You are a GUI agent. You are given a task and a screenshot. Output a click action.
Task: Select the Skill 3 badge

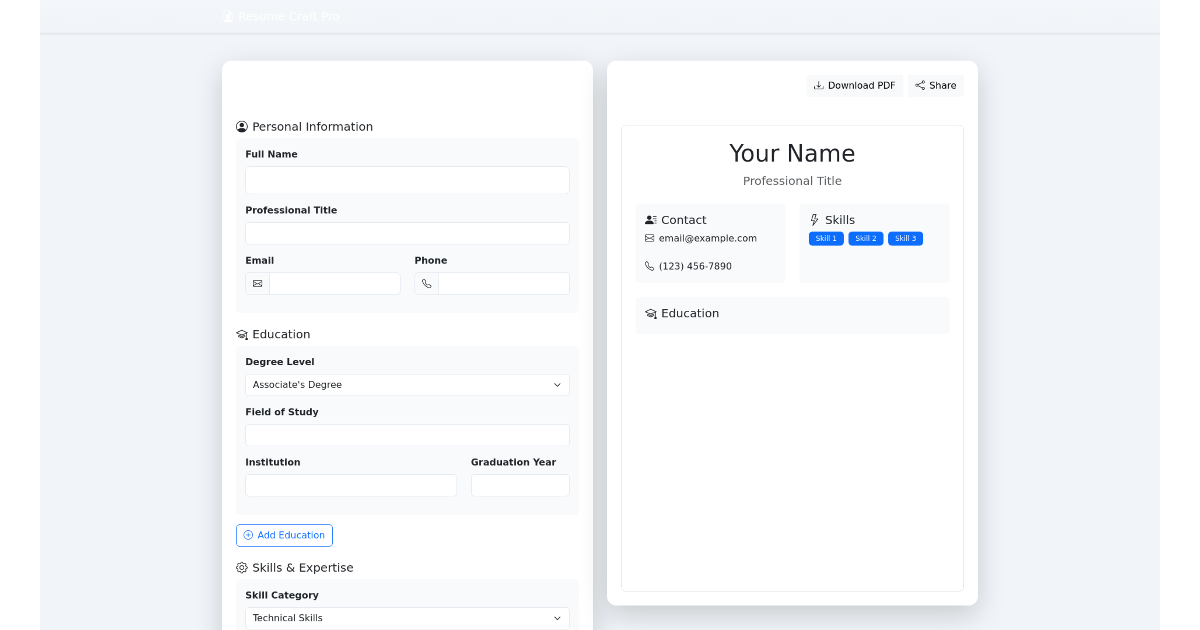point(905,238)
